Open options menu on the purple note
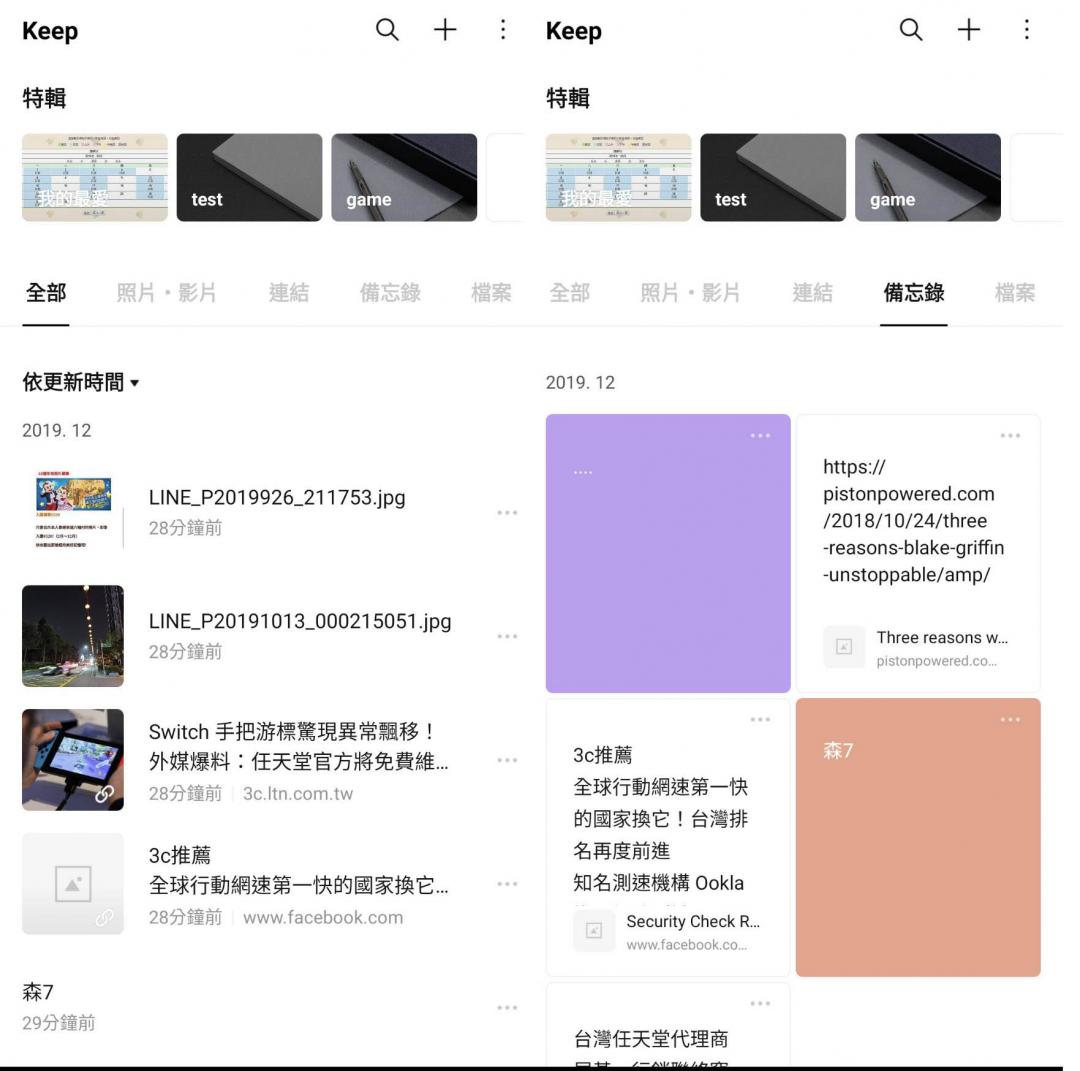 pos(760,436)
